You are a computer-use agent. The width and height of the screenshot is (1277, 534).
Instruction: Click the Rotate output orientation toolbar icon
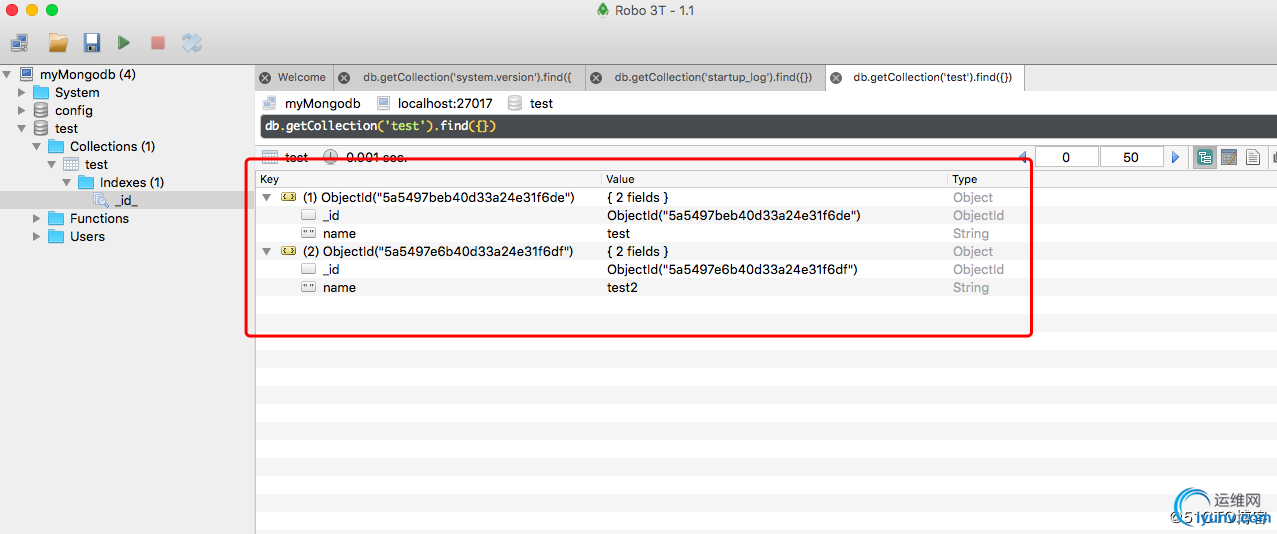coord(192,43)
